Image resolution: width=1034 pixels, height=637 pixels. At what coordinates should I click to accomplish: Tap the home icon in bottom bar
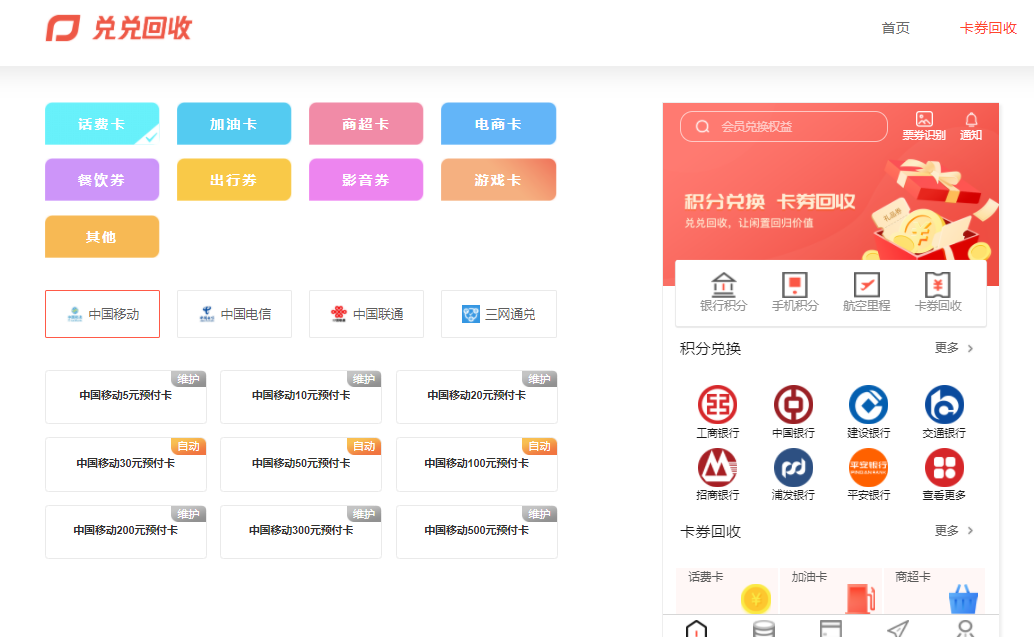point(696,628)
